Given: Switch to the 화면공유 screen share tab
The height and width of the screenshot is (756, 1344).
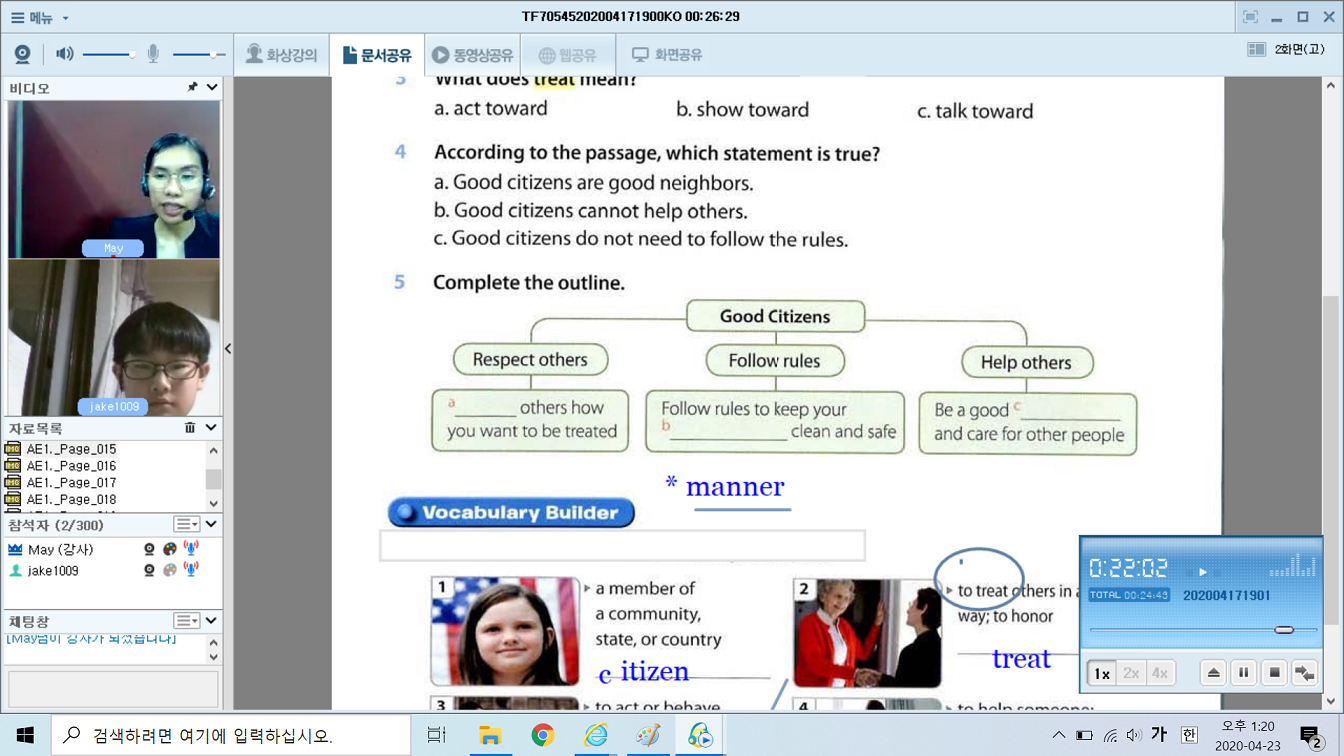Looking at the screenshot, I should coord(667,55).
